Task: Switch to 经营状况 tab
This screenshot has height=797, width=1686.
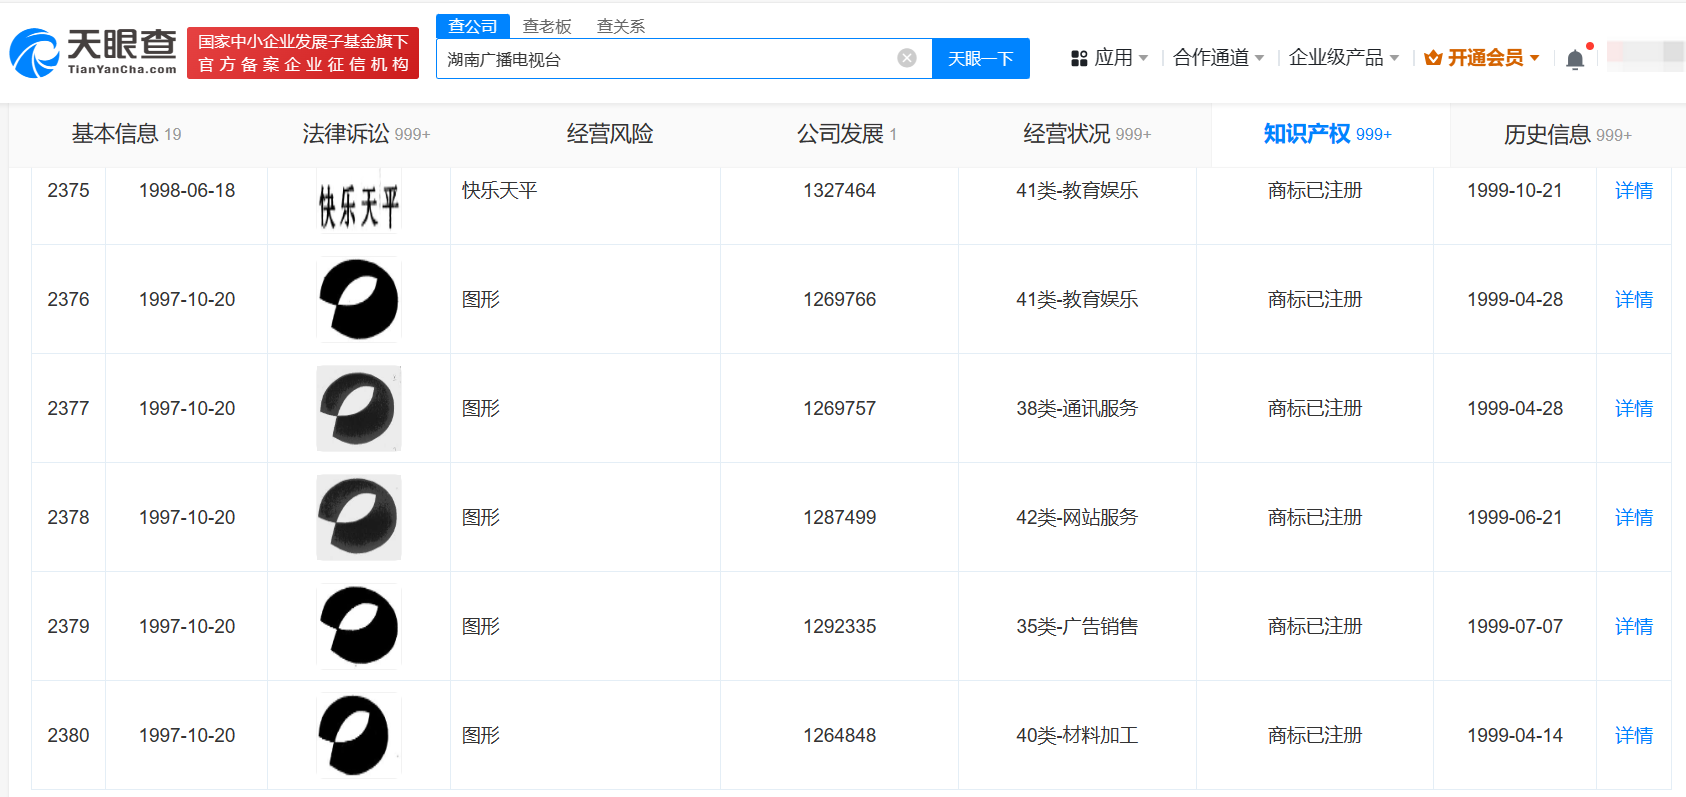Action: pos(1087,134)
